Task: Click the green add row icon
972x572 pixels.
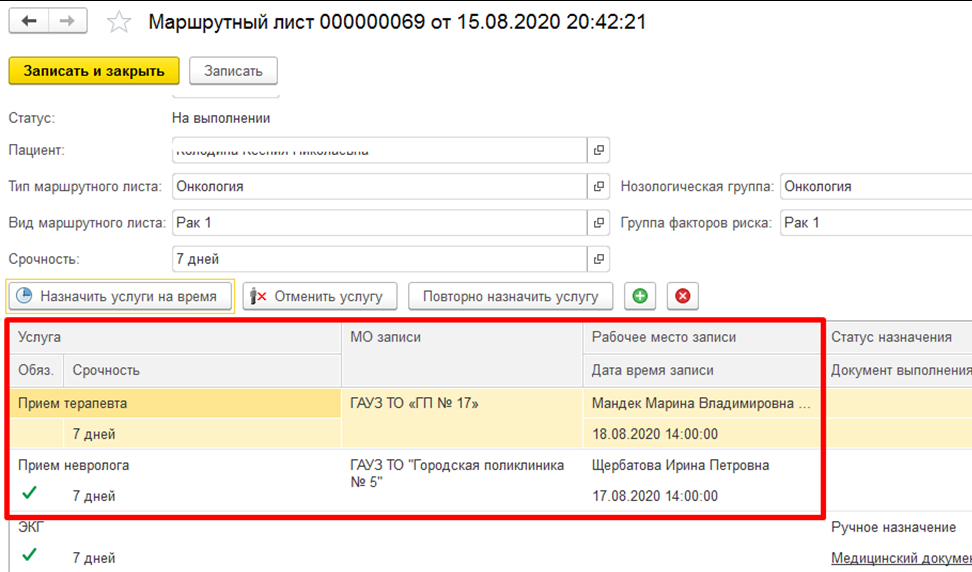Action: (639, 296)
